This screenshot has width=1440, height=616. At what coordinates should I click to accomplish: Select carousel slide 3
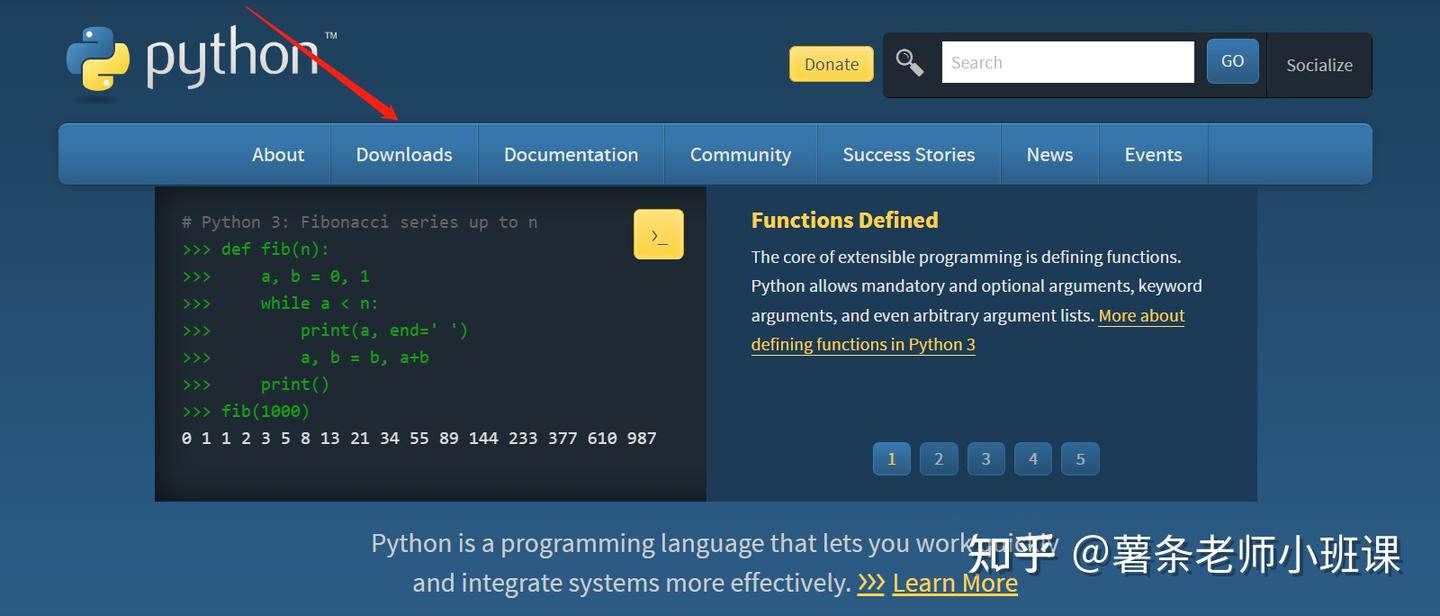point(985,458)
